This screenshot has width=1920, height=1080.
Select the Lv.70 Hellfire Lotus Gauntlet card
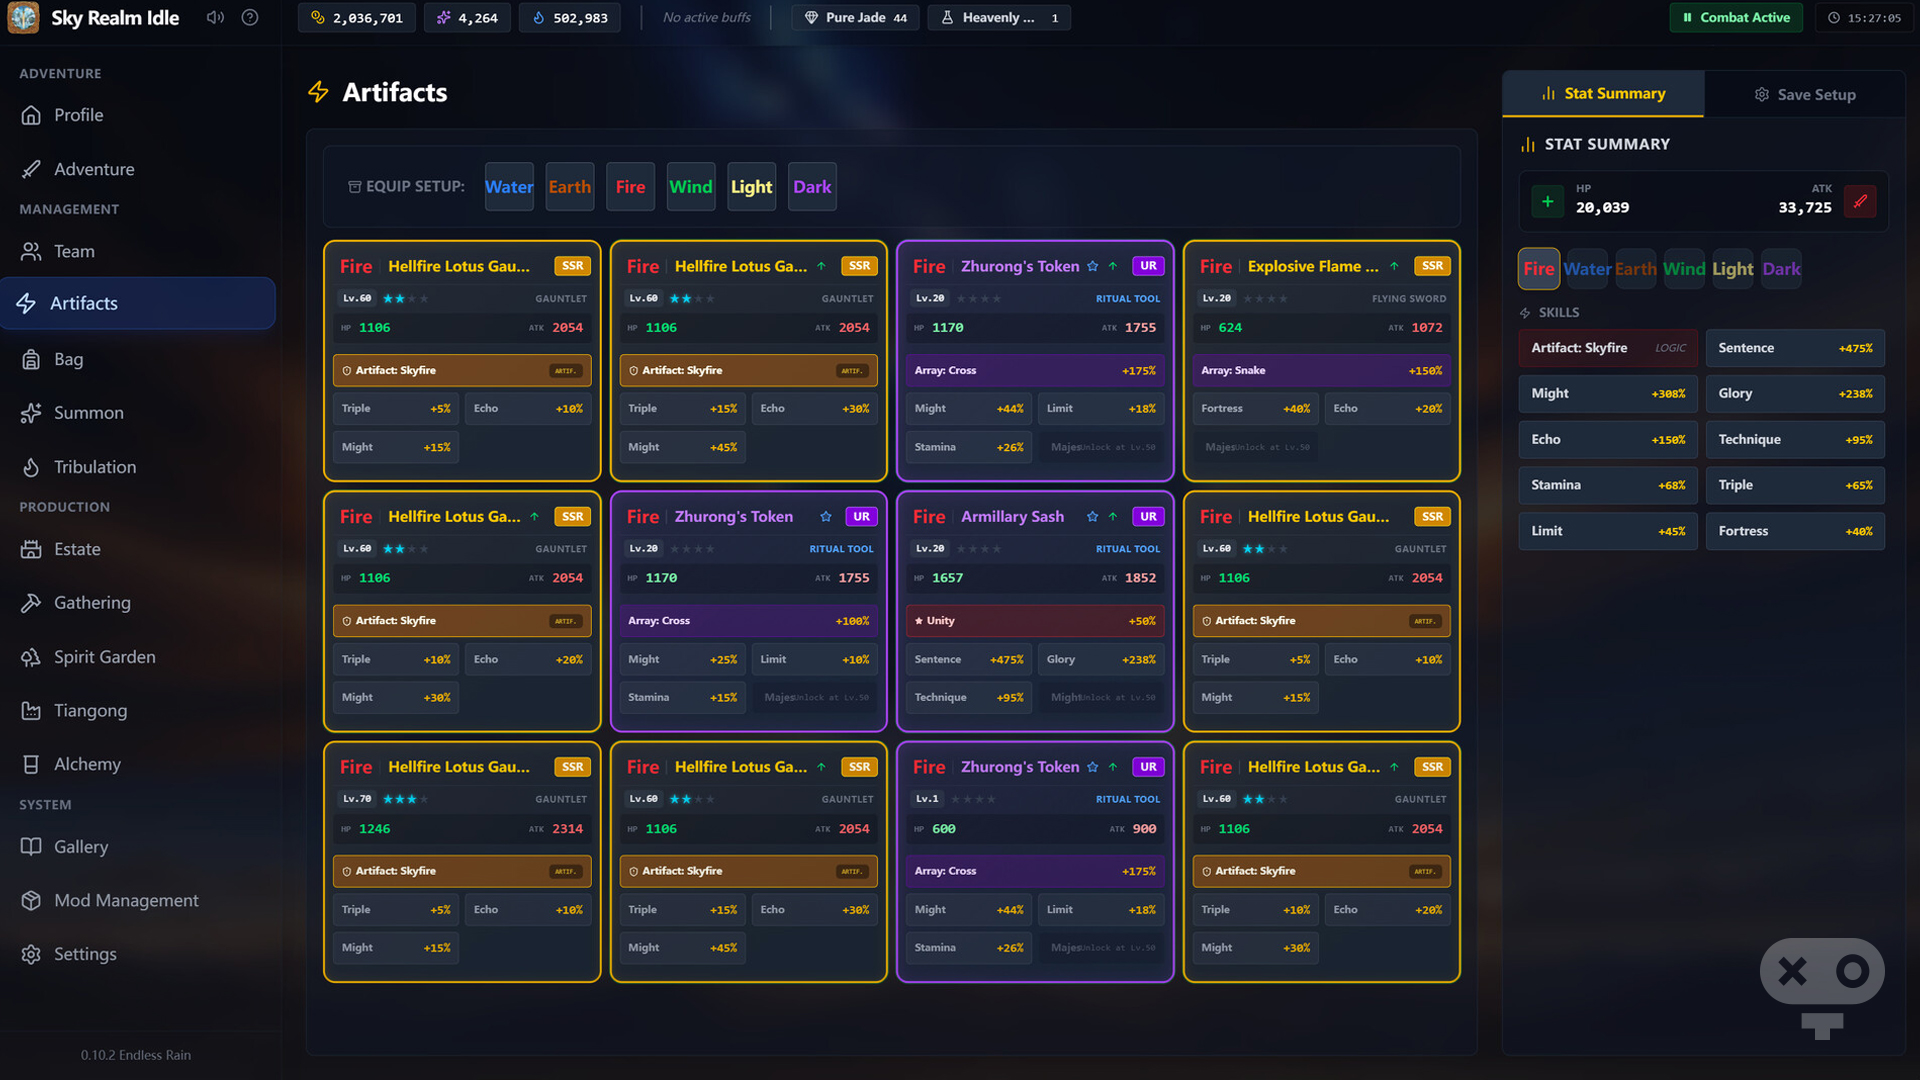click(462, 861)
